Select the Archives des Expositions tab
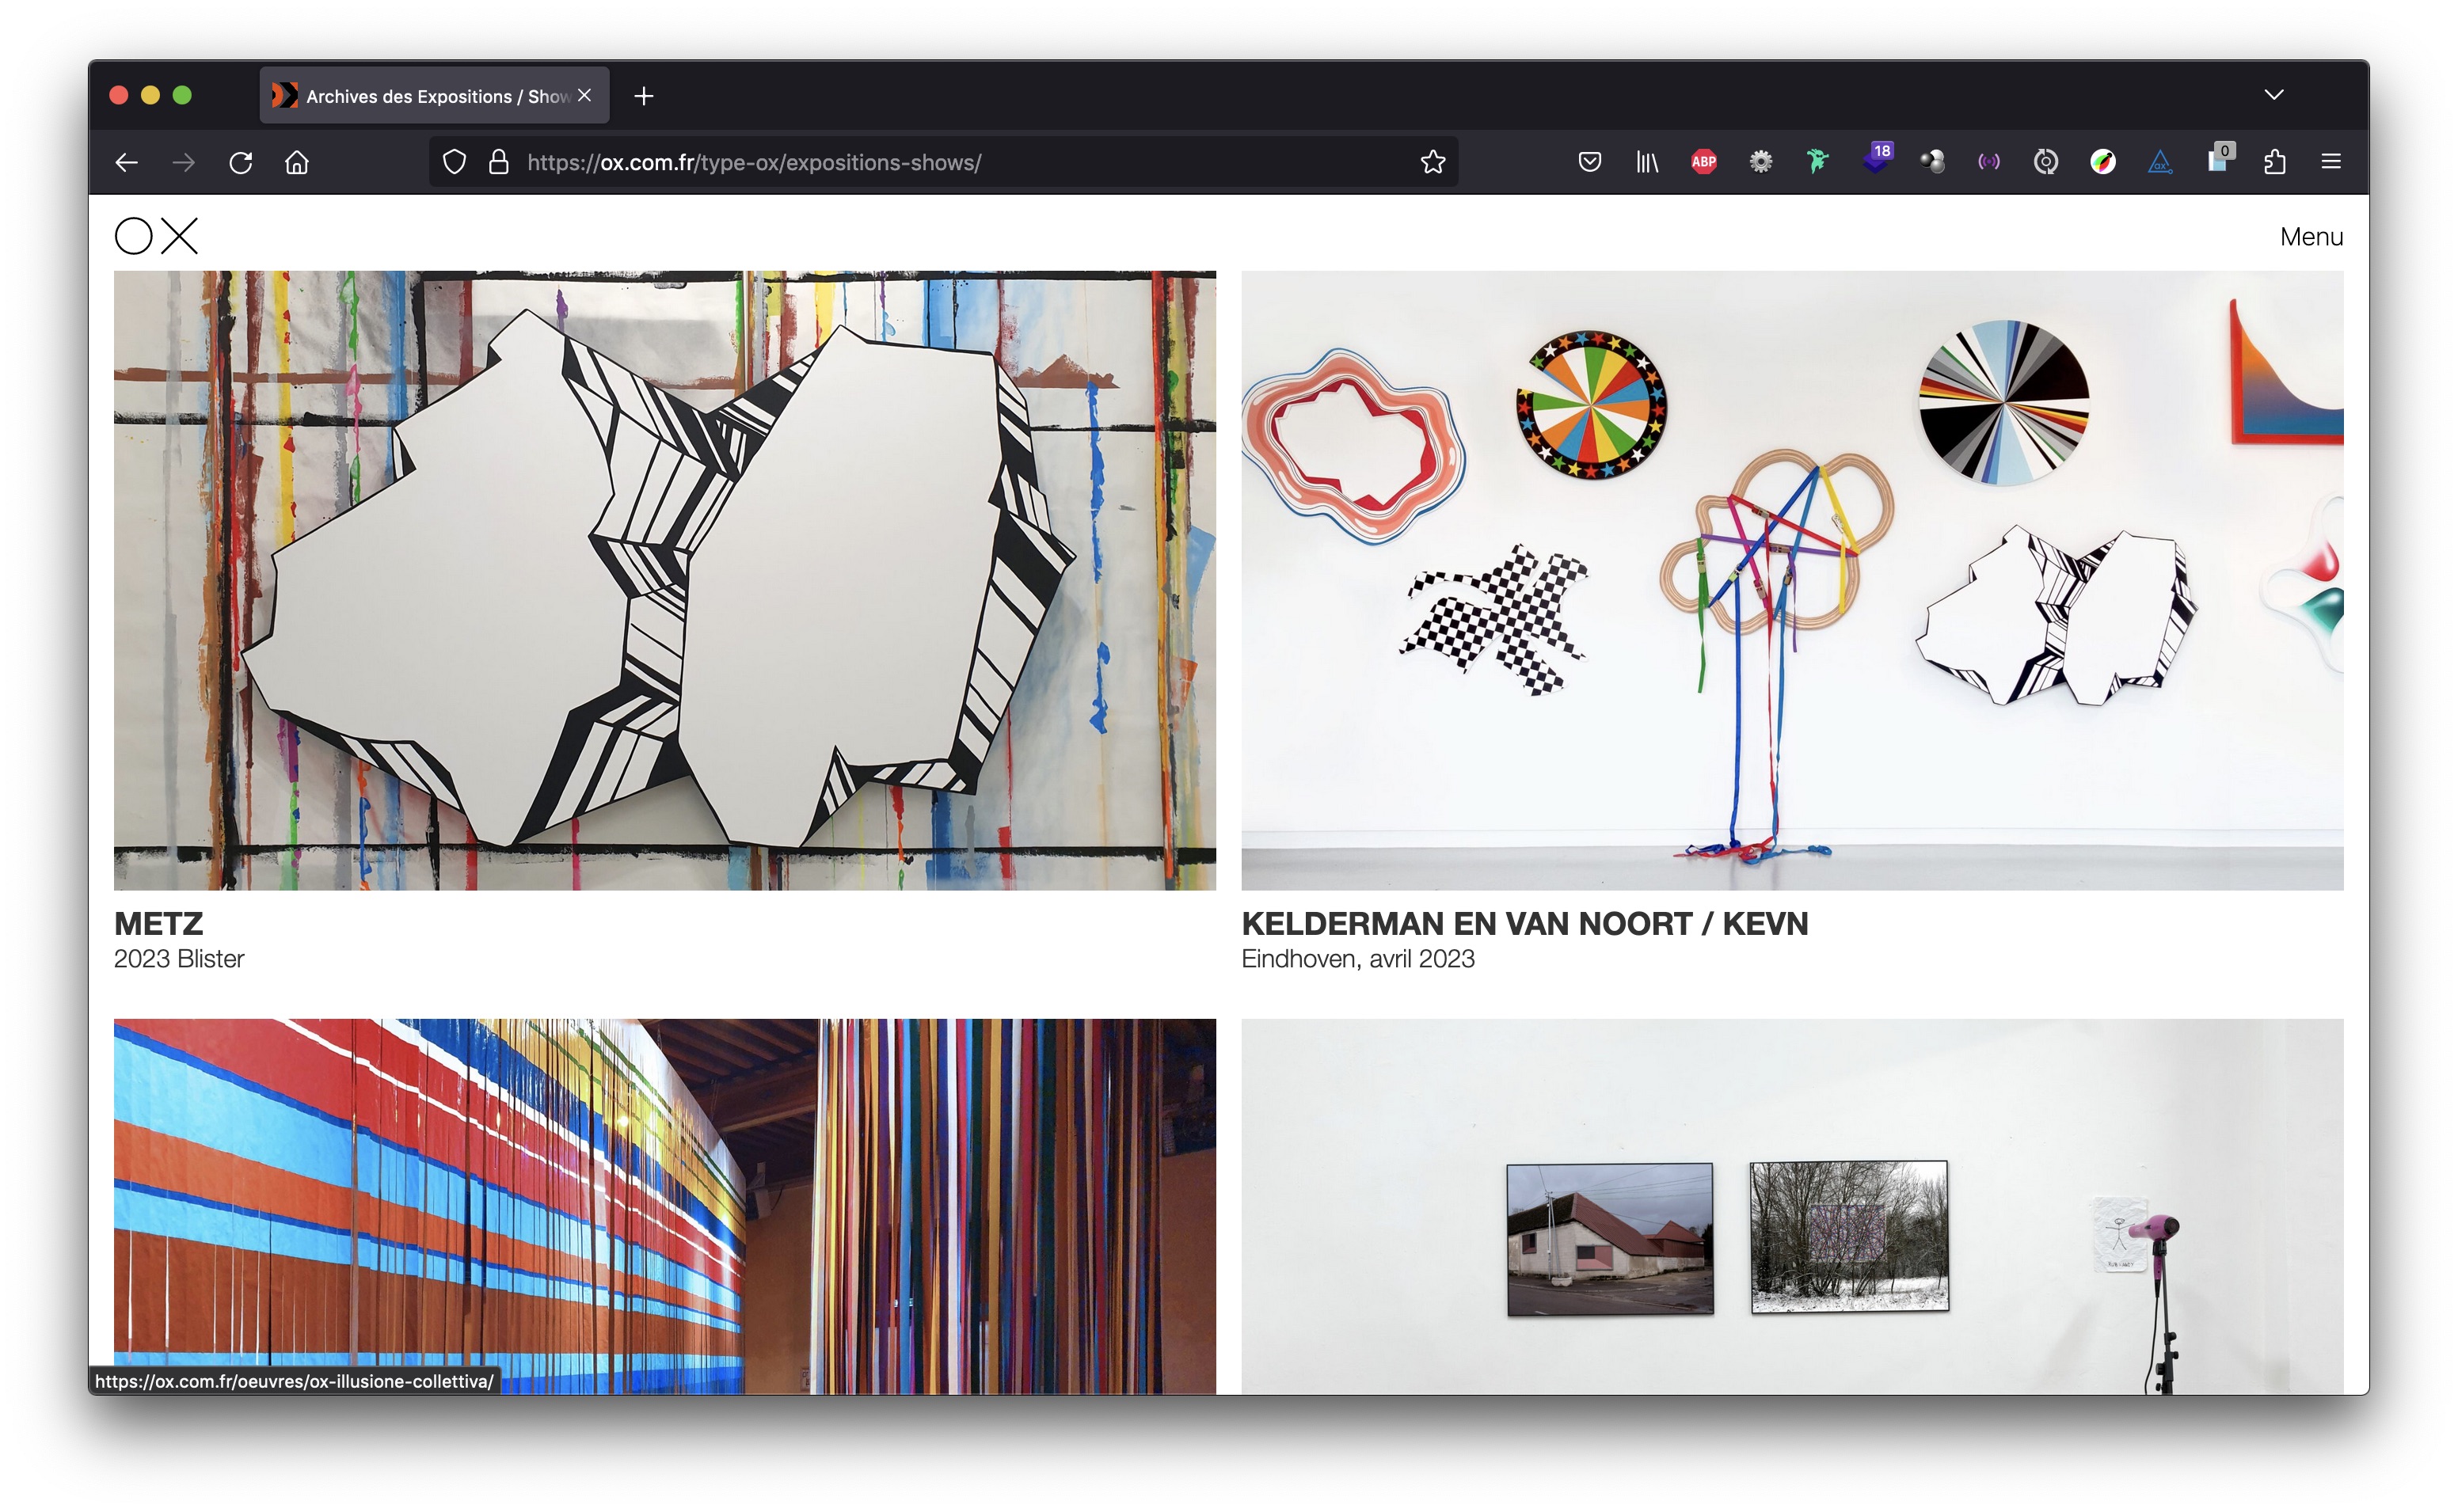 tap(434, 96)
